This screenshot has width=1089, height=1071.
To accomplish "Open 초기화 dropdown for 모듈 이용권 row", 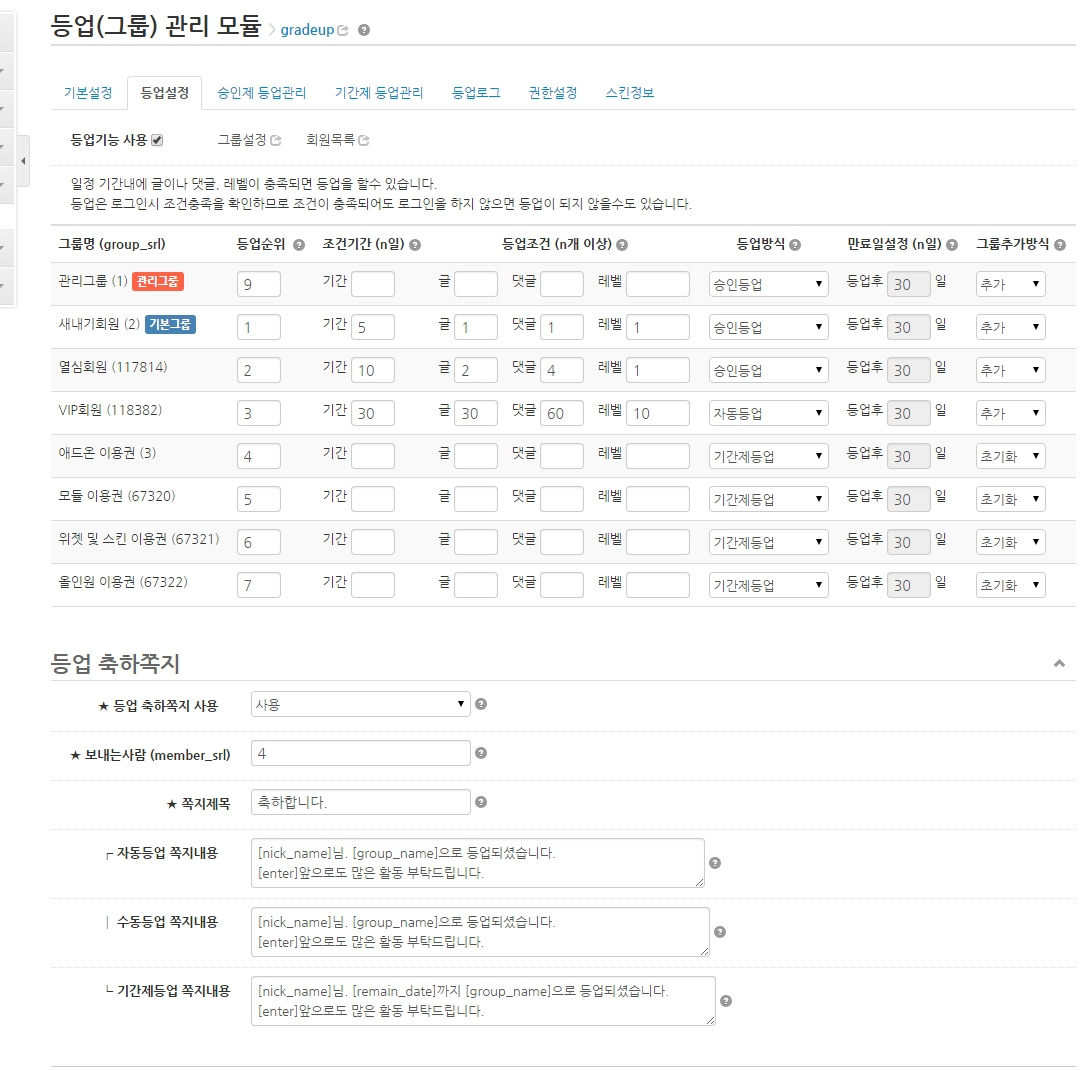I will click(1011, 499).
